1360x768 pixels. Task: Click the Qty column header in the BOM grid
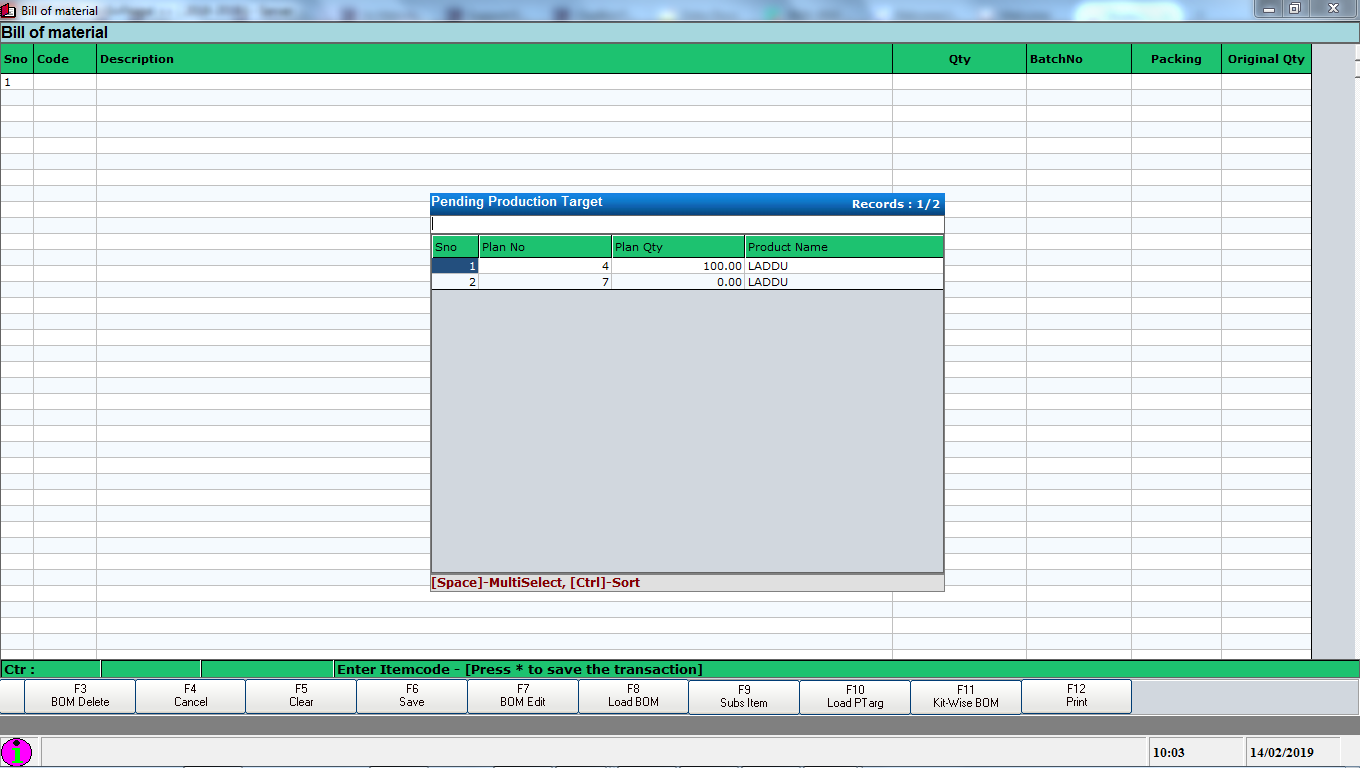959,59
